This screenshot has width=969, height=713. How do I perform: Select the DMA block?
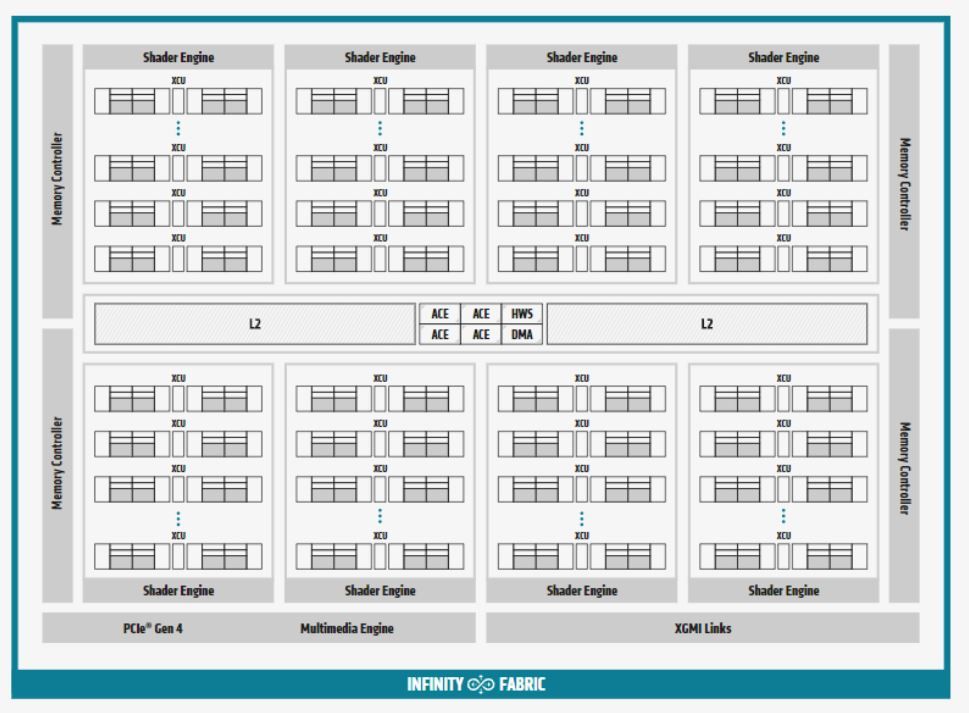(x=522, y=334)
